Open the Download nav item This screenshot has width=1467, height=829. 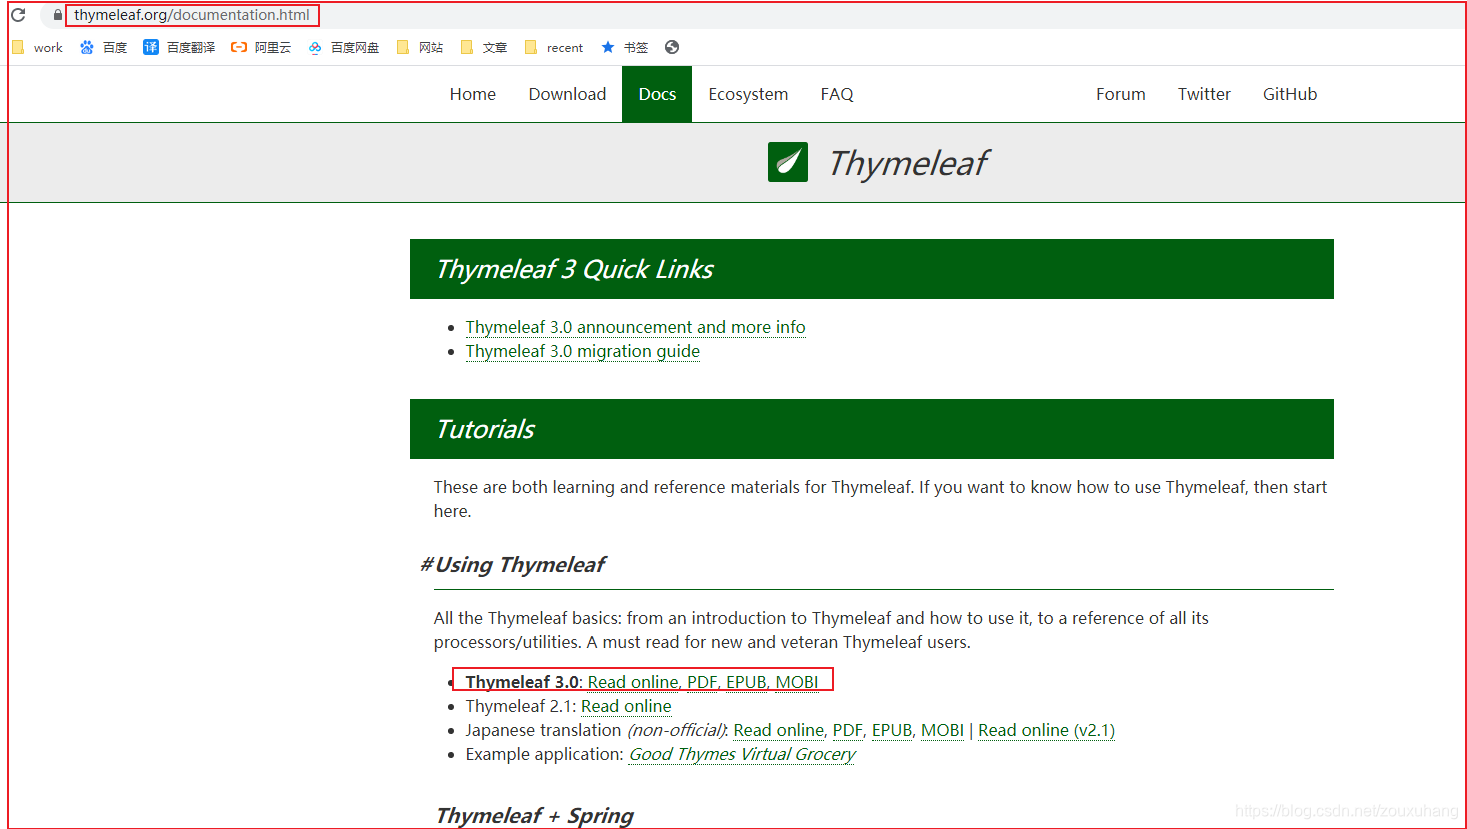click(567, 94)
